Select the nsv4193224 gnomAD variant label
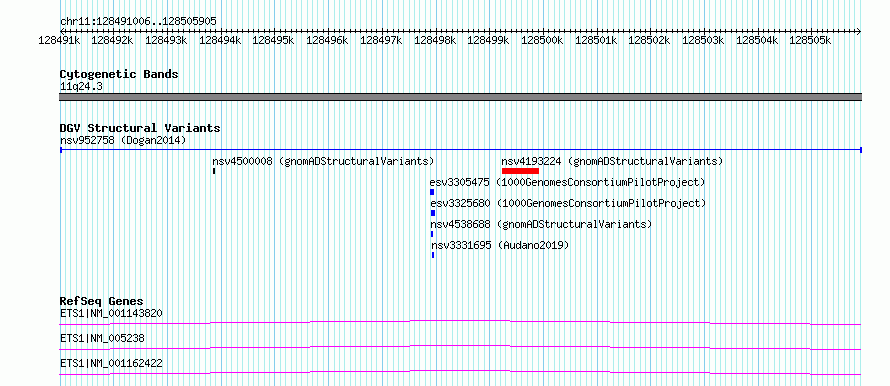The height and width of the screenshot is (386, 890). [612, 161]
